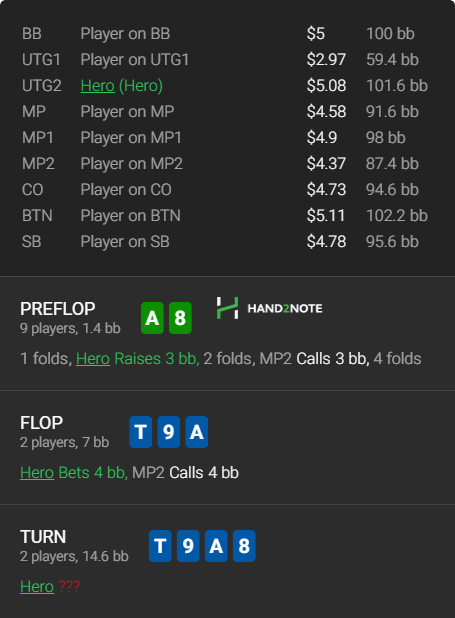Click the TURN section heading
Viewport: 455px width, 618px height.
click(x=43, y=536)
